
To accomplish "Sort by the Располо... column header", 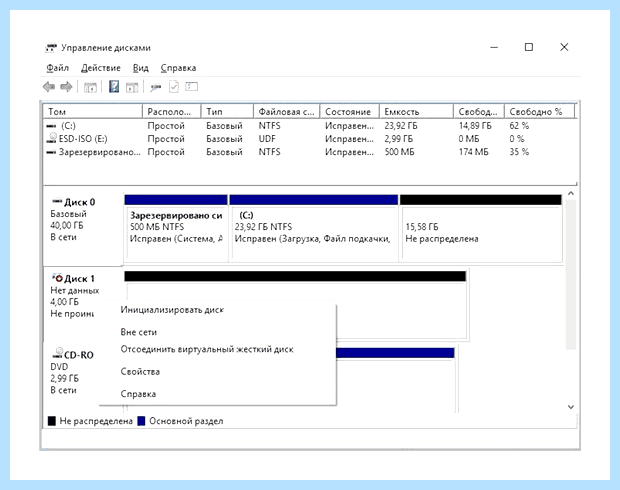I will pyautogui.click(x=172, y=112).
